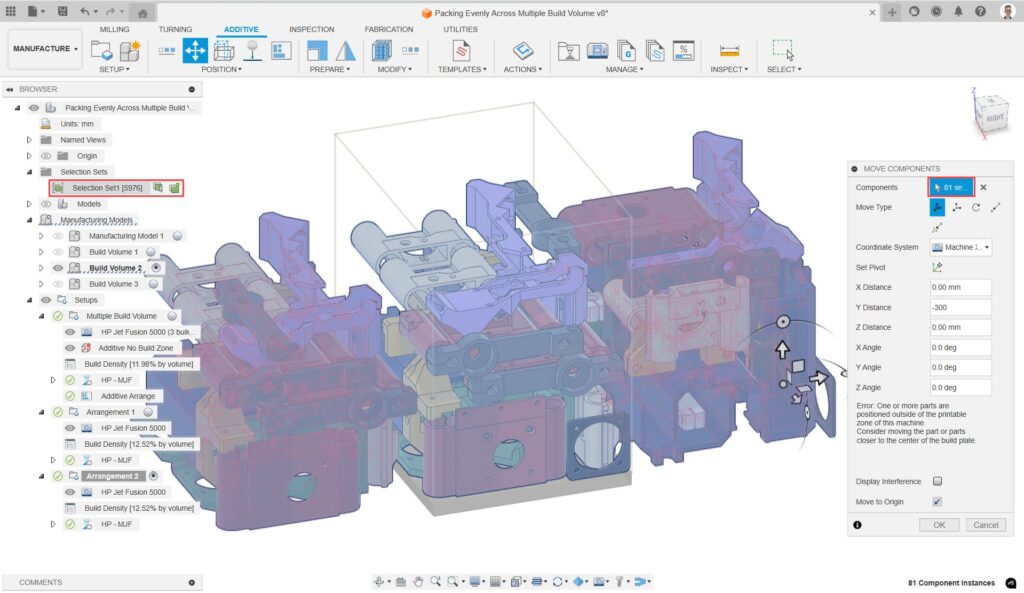1024x593 pixels.
Task: Click the Pan hand navigation icon
Action: point(418,581)
